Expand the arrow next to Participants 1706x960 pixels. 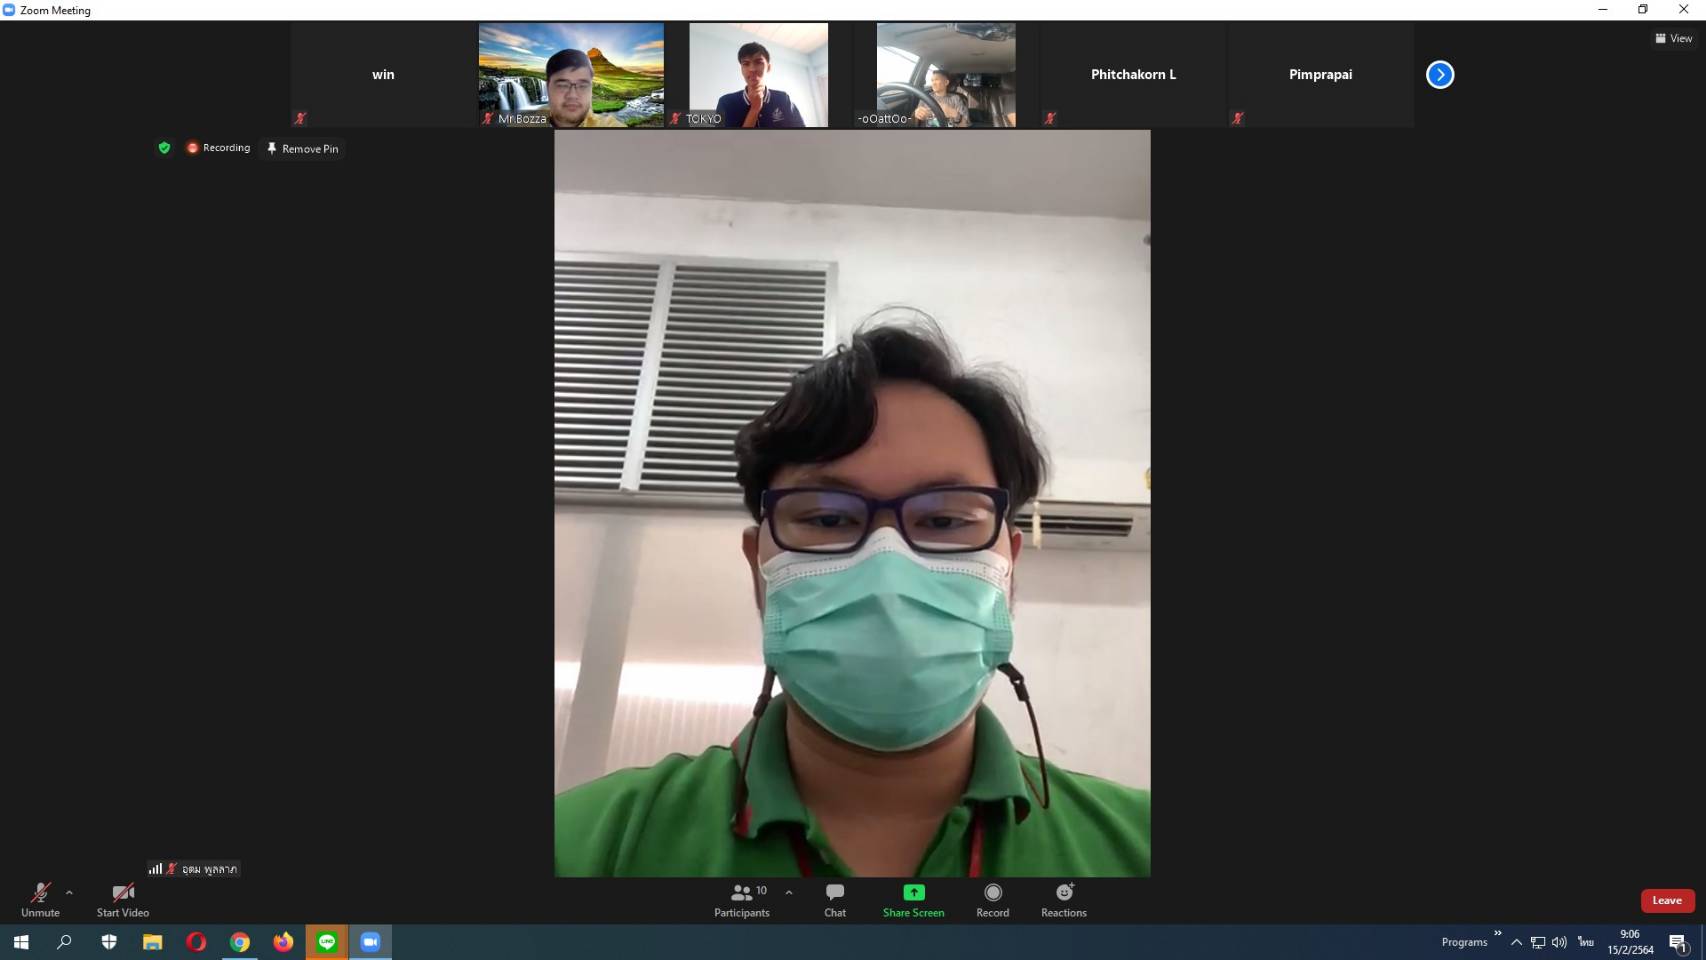click(x=789, y=892)
